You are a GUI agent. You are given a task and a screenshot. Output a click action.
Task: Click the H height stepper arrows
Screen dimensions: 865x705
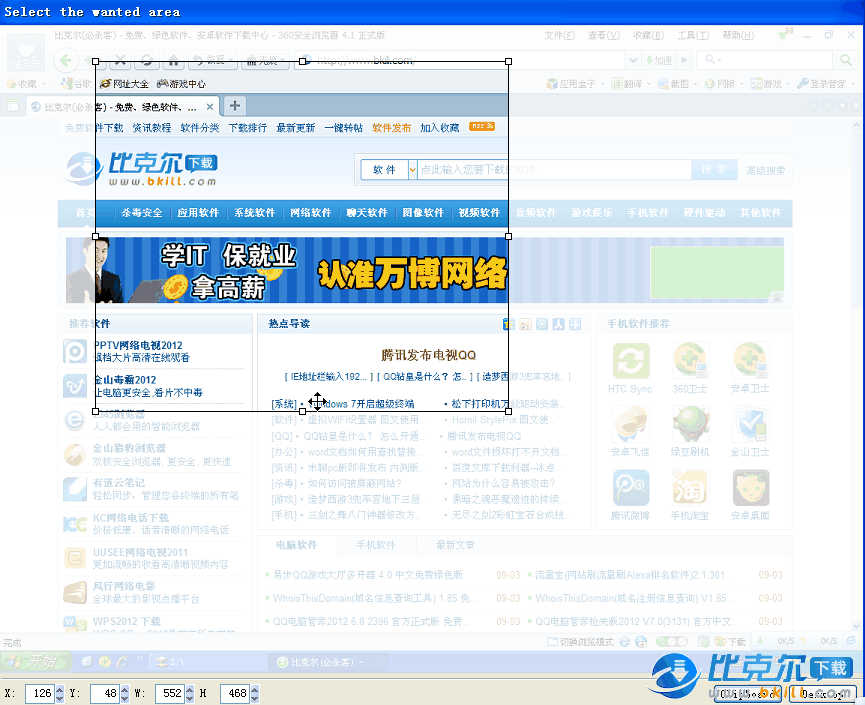254,692
